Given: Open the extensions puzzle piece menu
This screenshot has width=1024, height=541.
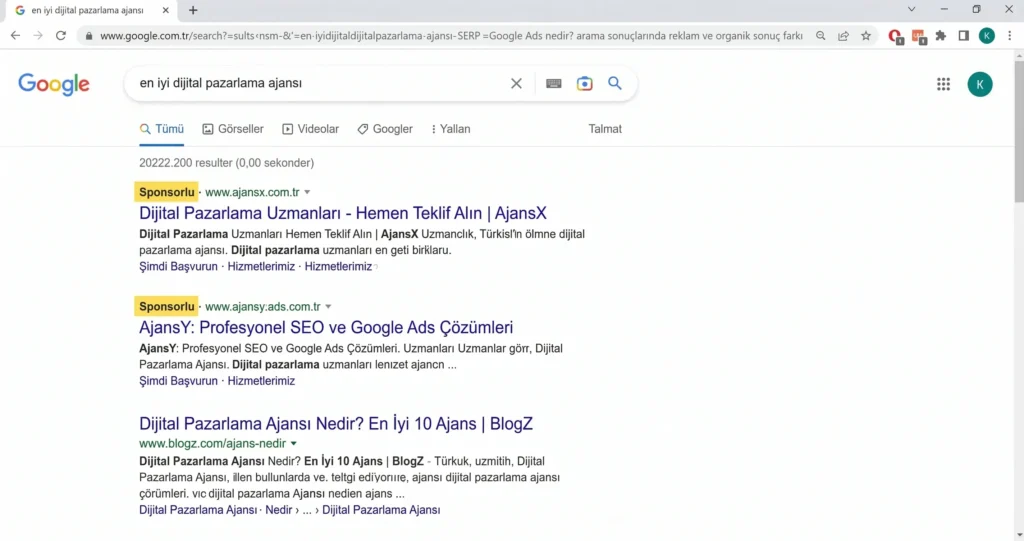Looking at the screenshot, I should pyautogui.click(x=940, y=36).
